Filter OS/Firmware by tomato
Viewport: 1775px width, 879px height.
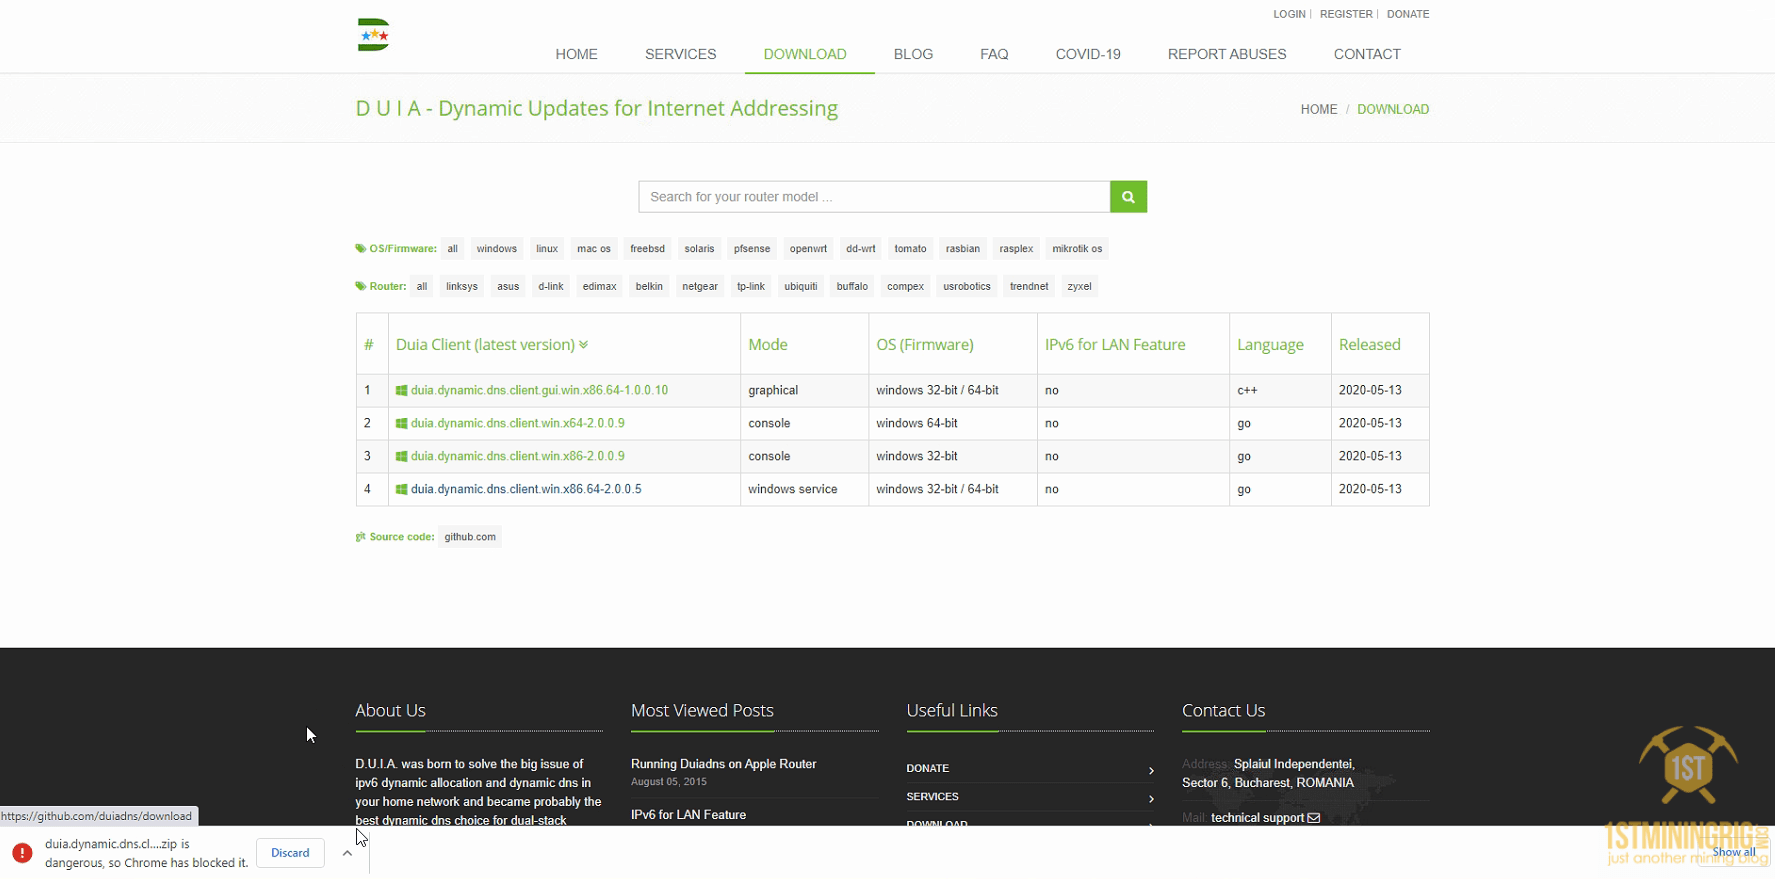click(x=911, y=249)
